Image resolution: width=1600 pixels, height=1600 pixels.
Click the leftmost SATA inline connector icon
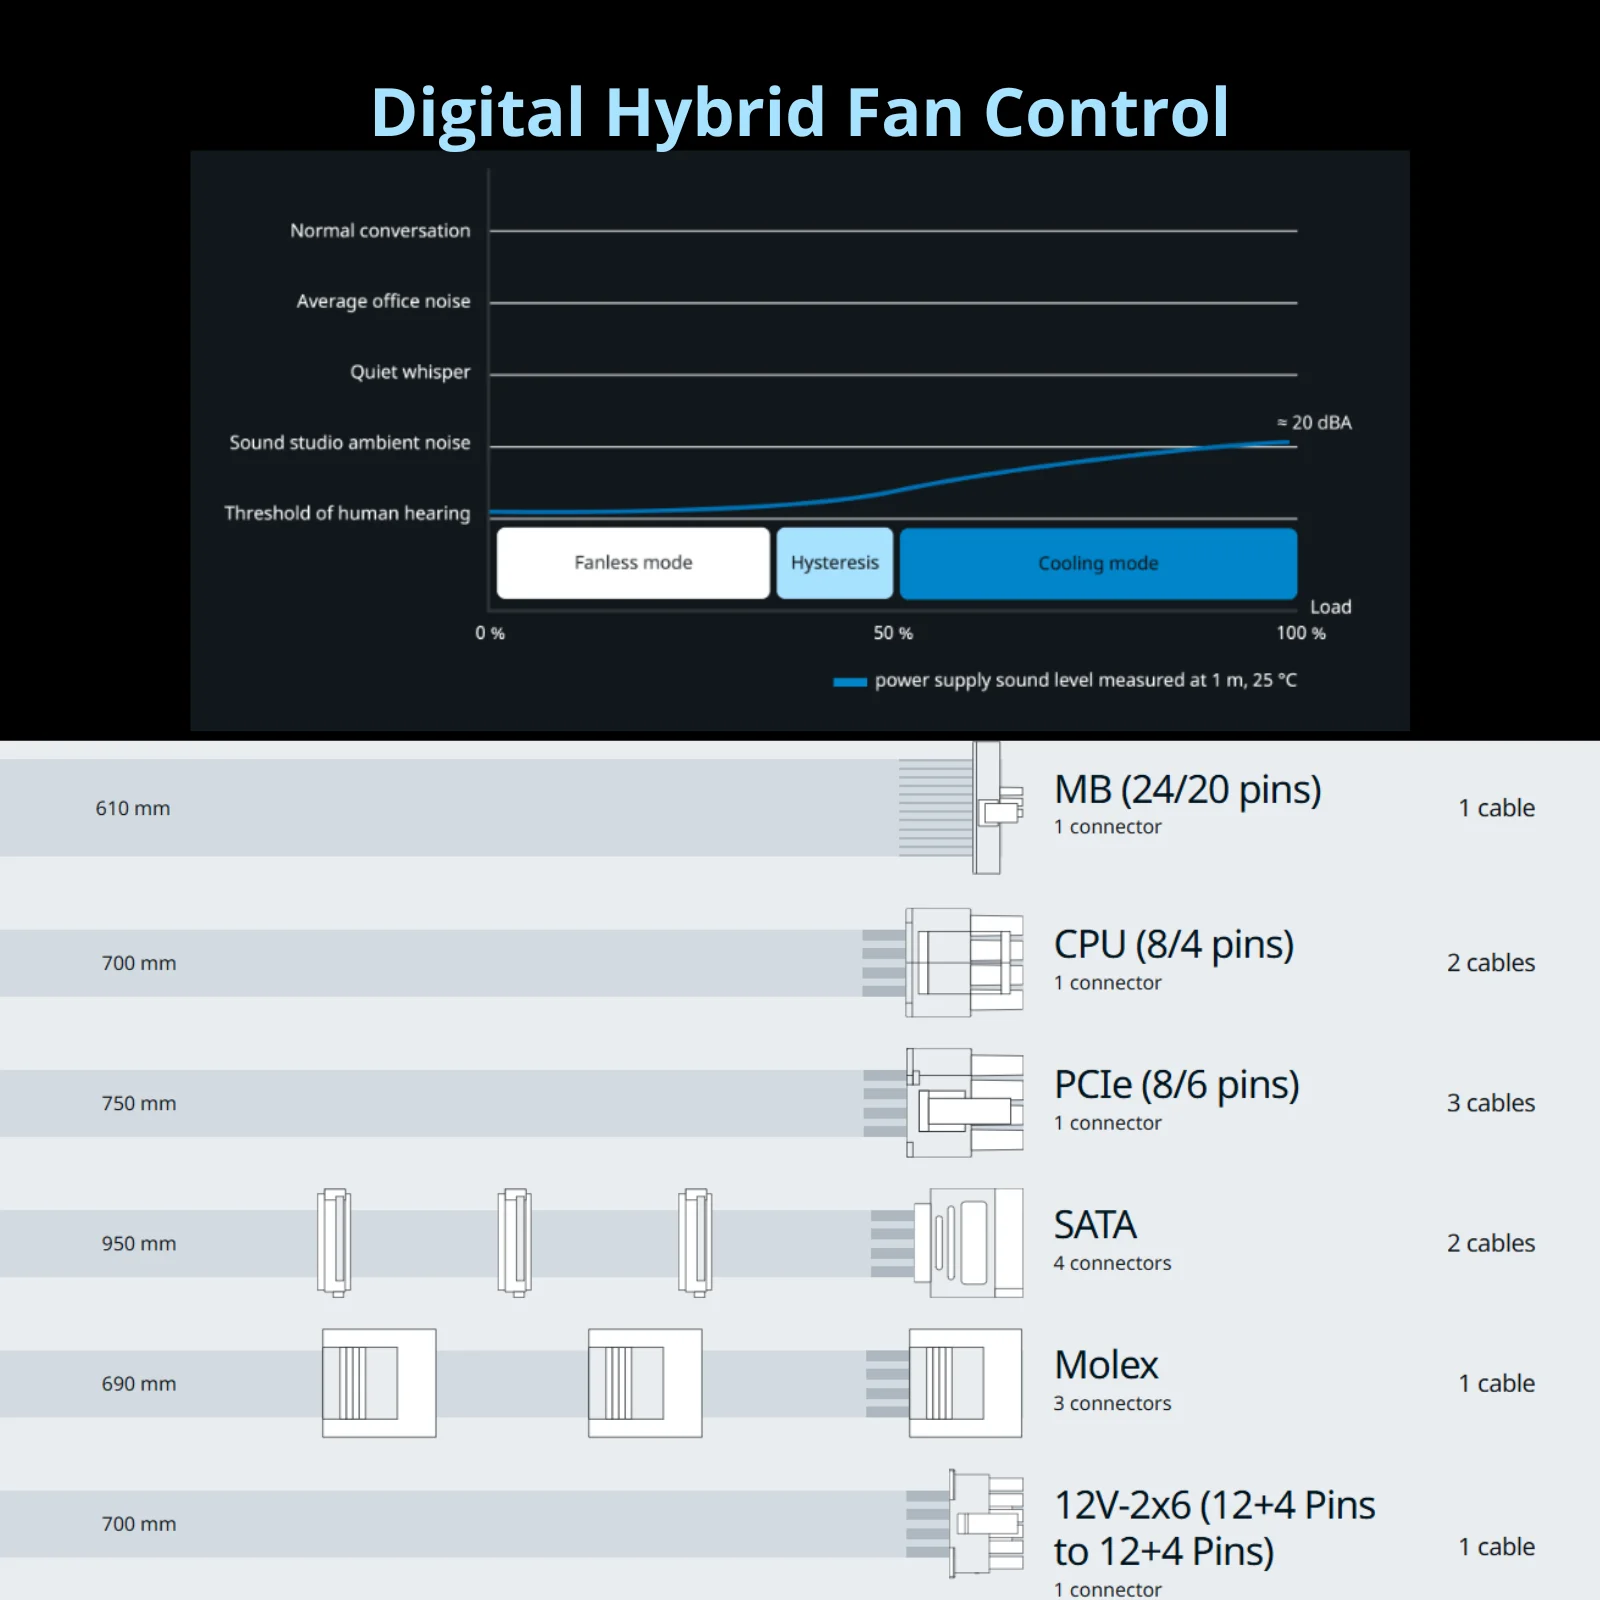coord(334,1243)
